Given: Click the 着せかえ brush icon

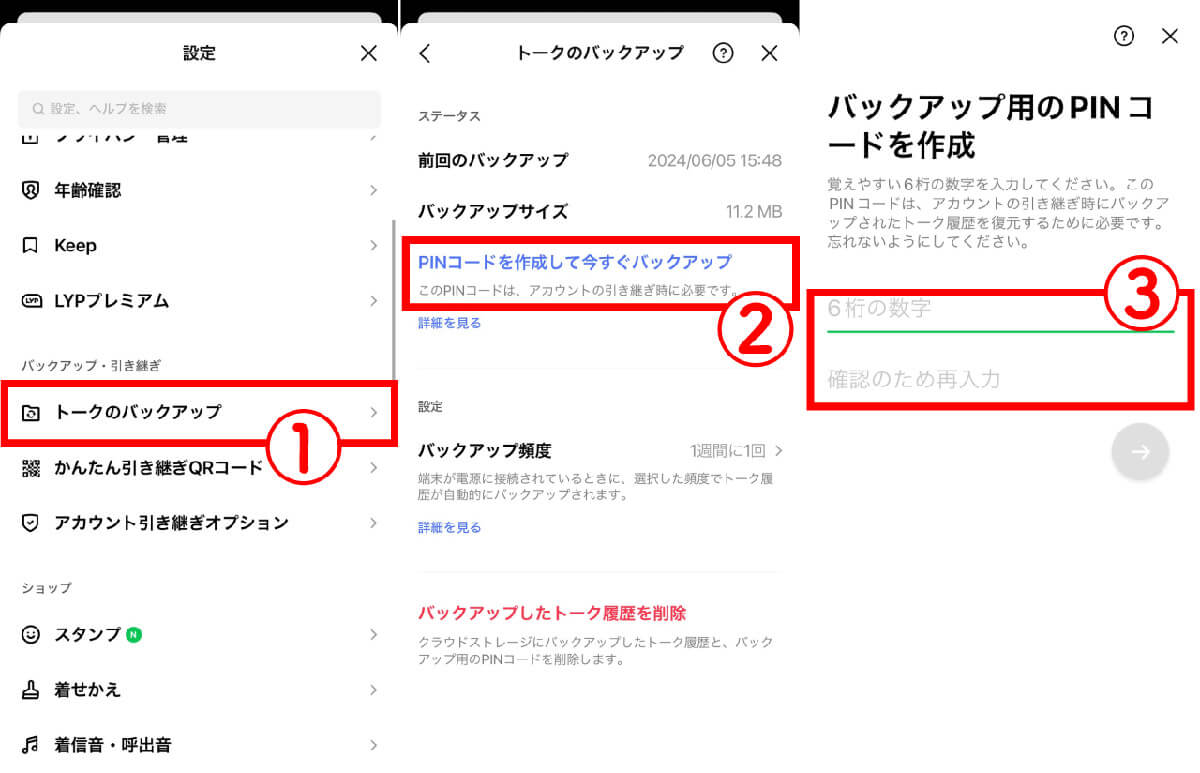Looking at the screenshot, I should 31,690.
